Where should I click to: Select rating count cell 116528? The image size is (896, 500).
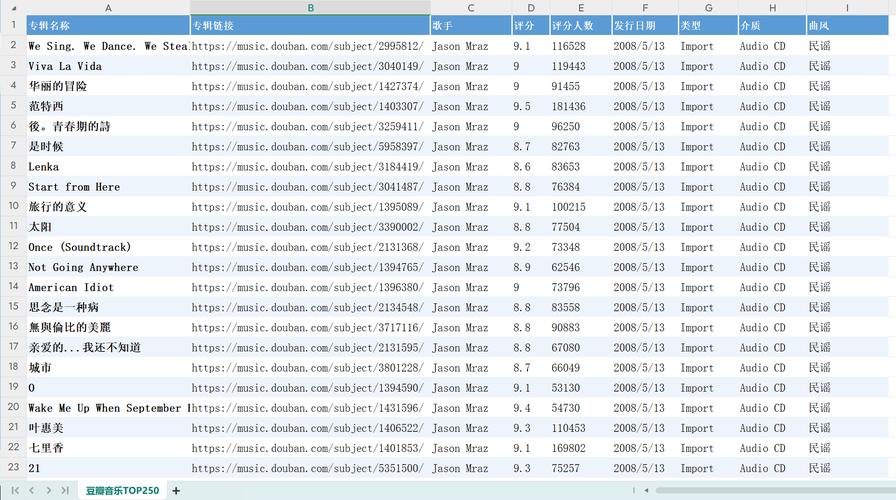581,46
